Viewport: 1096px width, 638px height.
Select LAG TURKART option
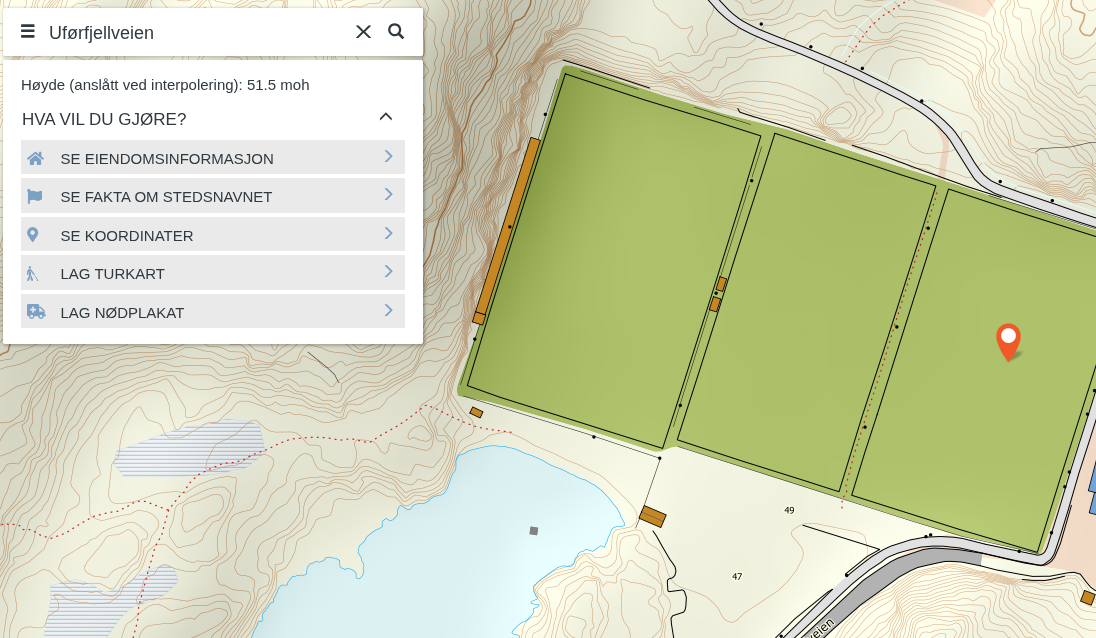212,273
